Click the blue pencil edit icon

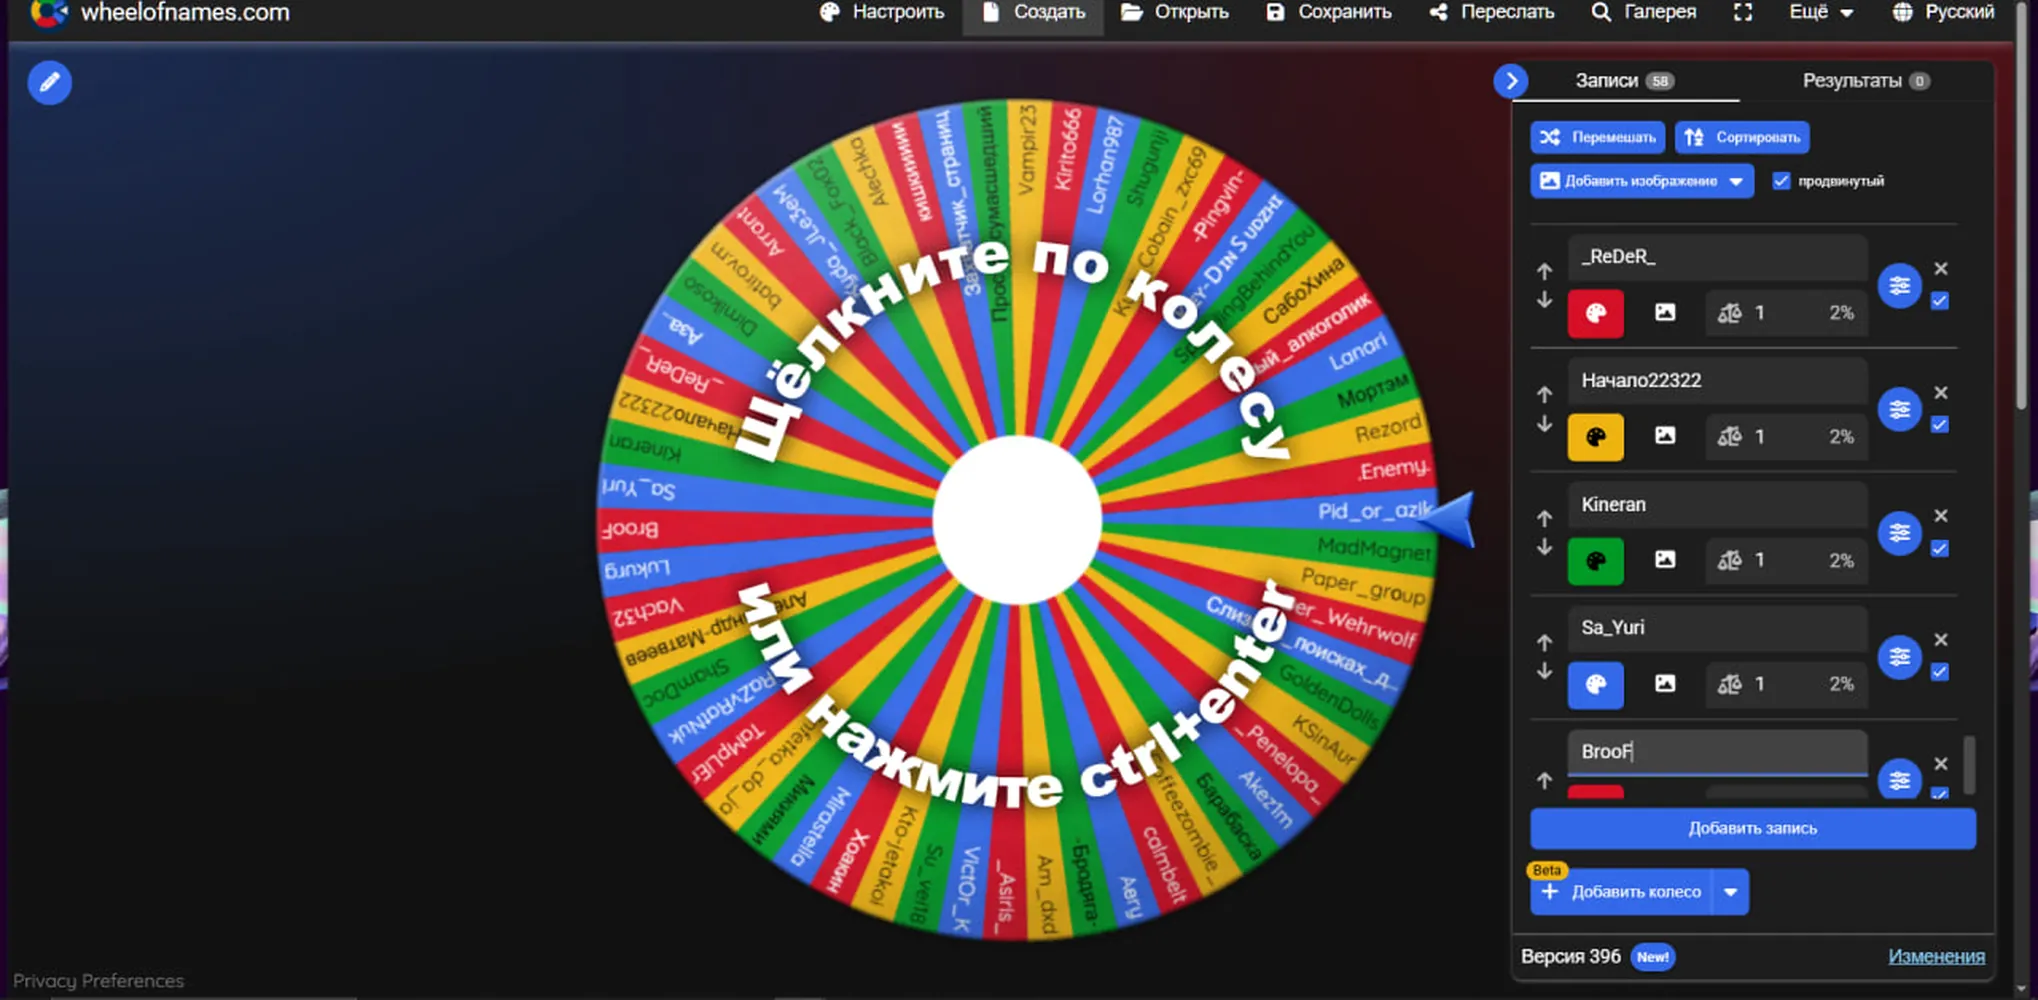(x=49, y=83)
